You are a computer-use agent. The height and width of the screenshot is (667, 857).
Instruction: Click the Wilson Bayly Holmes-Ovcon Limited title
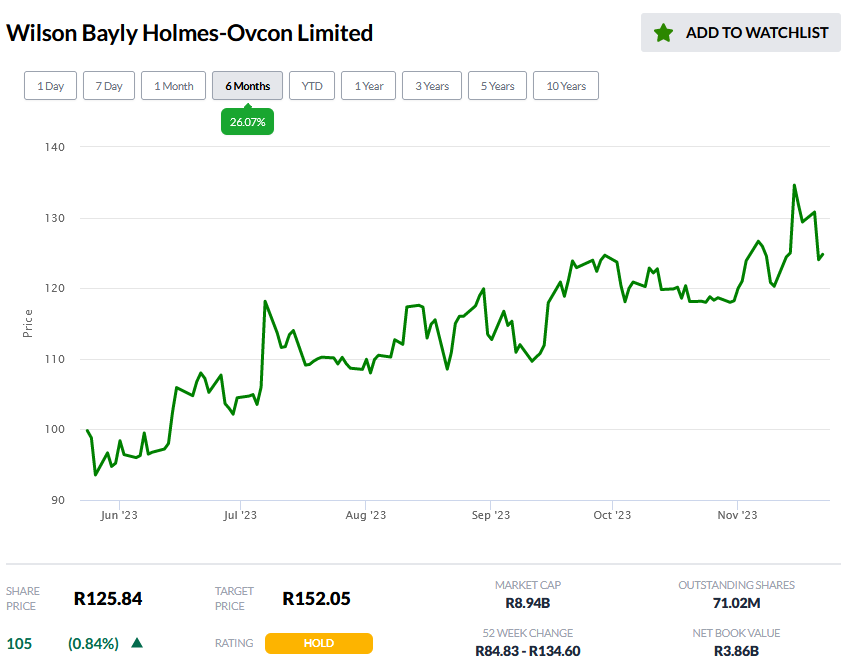click(x=189, y=33)
